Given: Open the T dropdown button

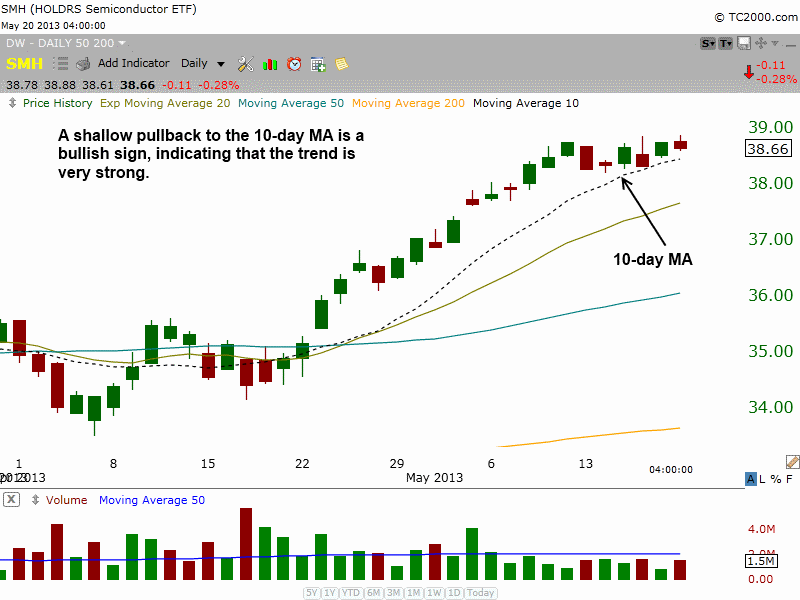Looking at the screenshot, I should point(726,43).
